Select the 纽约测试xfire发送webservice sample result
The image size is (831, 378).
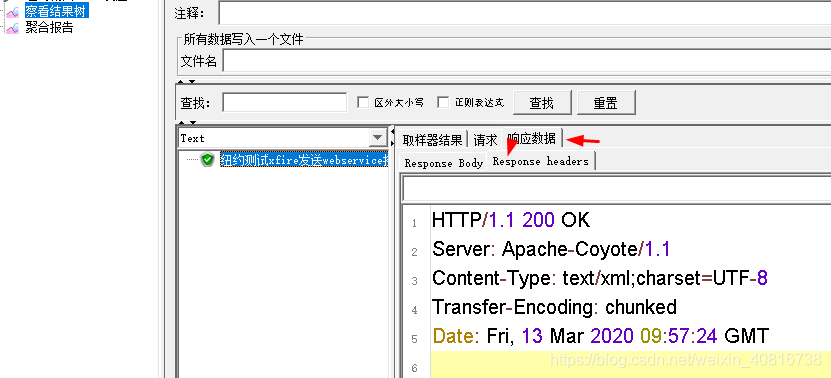pyautogui.click(x=304, y=160)
